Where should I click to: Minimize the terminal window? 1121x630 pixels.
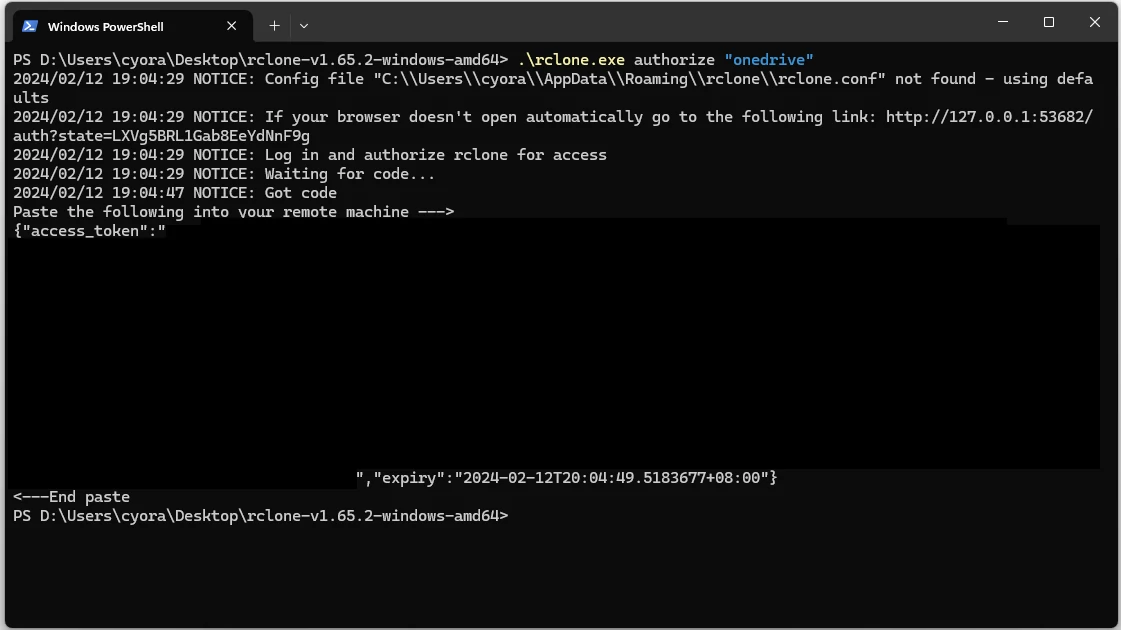point(1003,22)
